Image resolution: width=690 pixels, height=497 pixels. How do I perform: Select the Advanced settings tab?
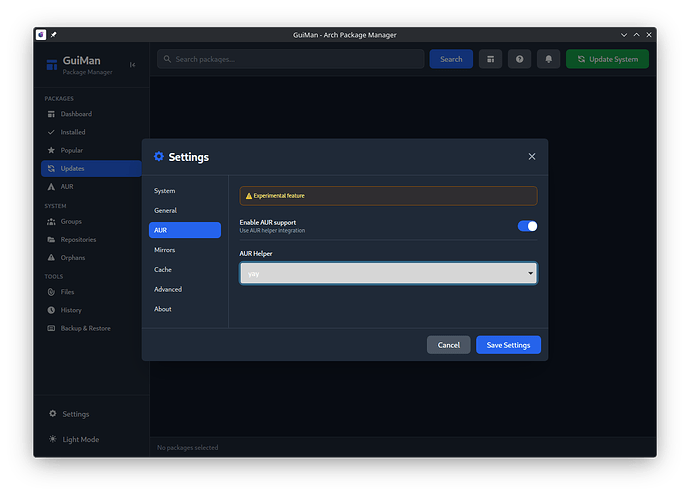tap(168, 289)
